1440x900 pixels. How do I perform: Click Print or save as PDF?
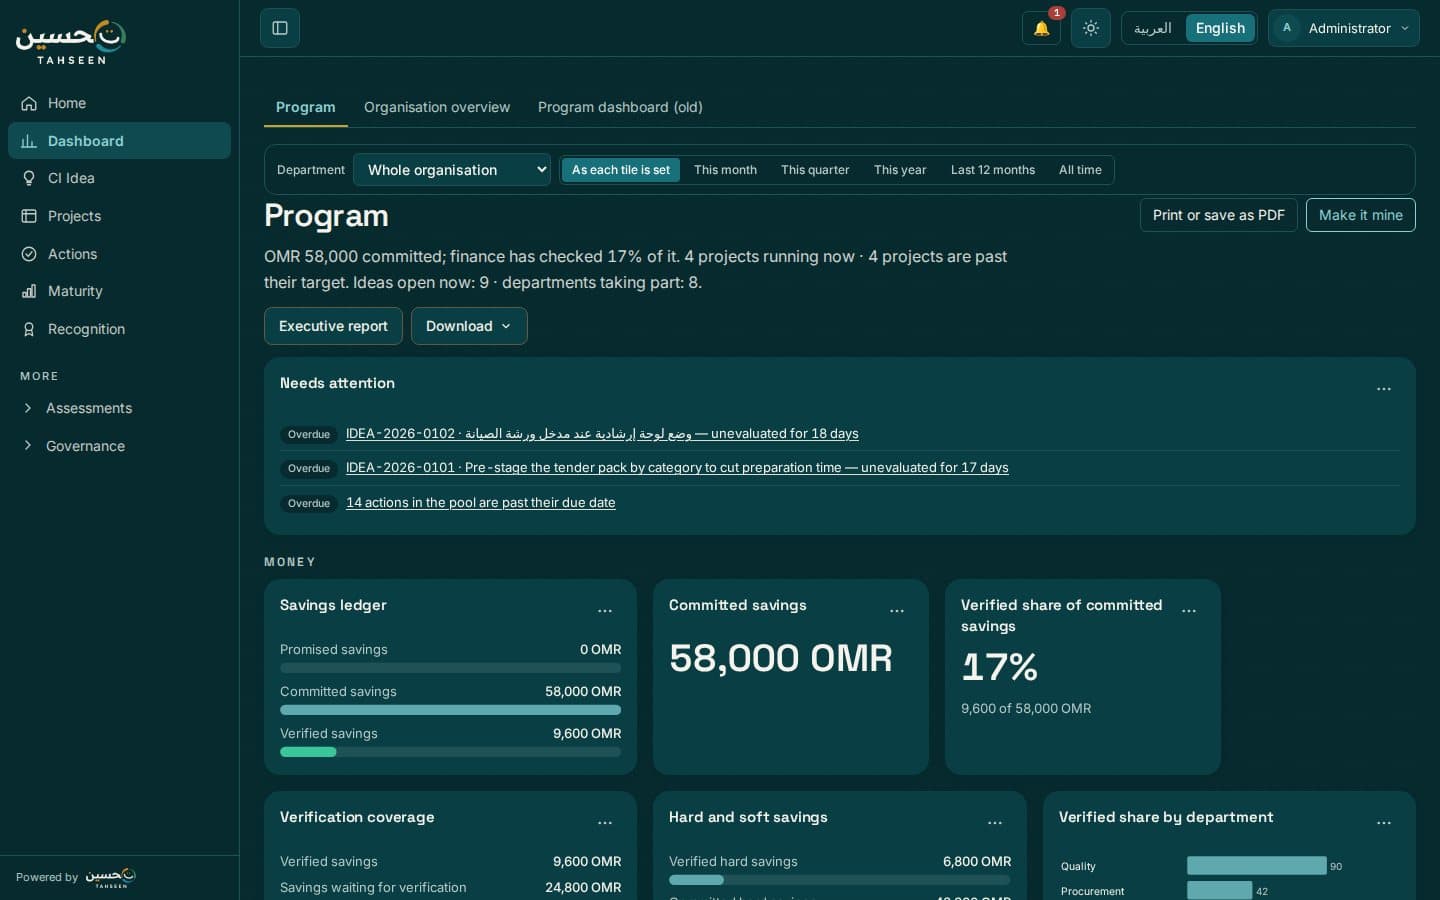click(1219, 215)
